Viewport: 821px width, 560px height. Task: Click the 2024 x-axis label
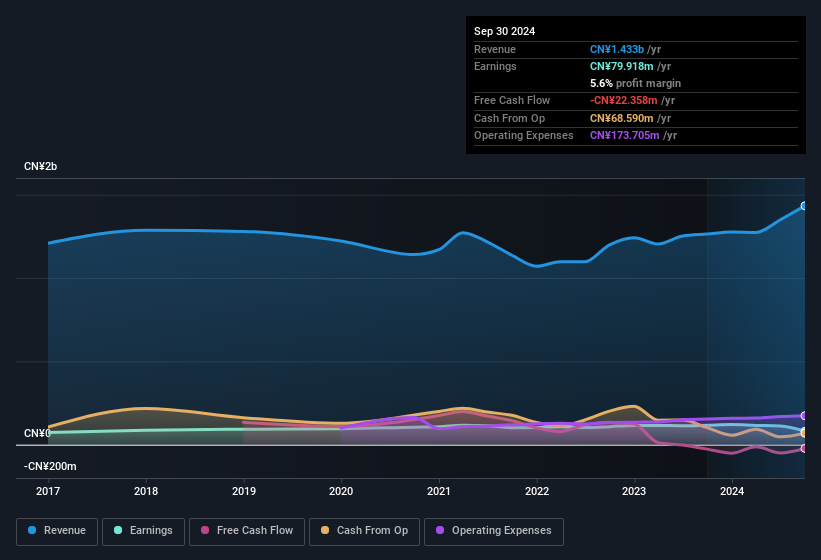pos(731,491)
